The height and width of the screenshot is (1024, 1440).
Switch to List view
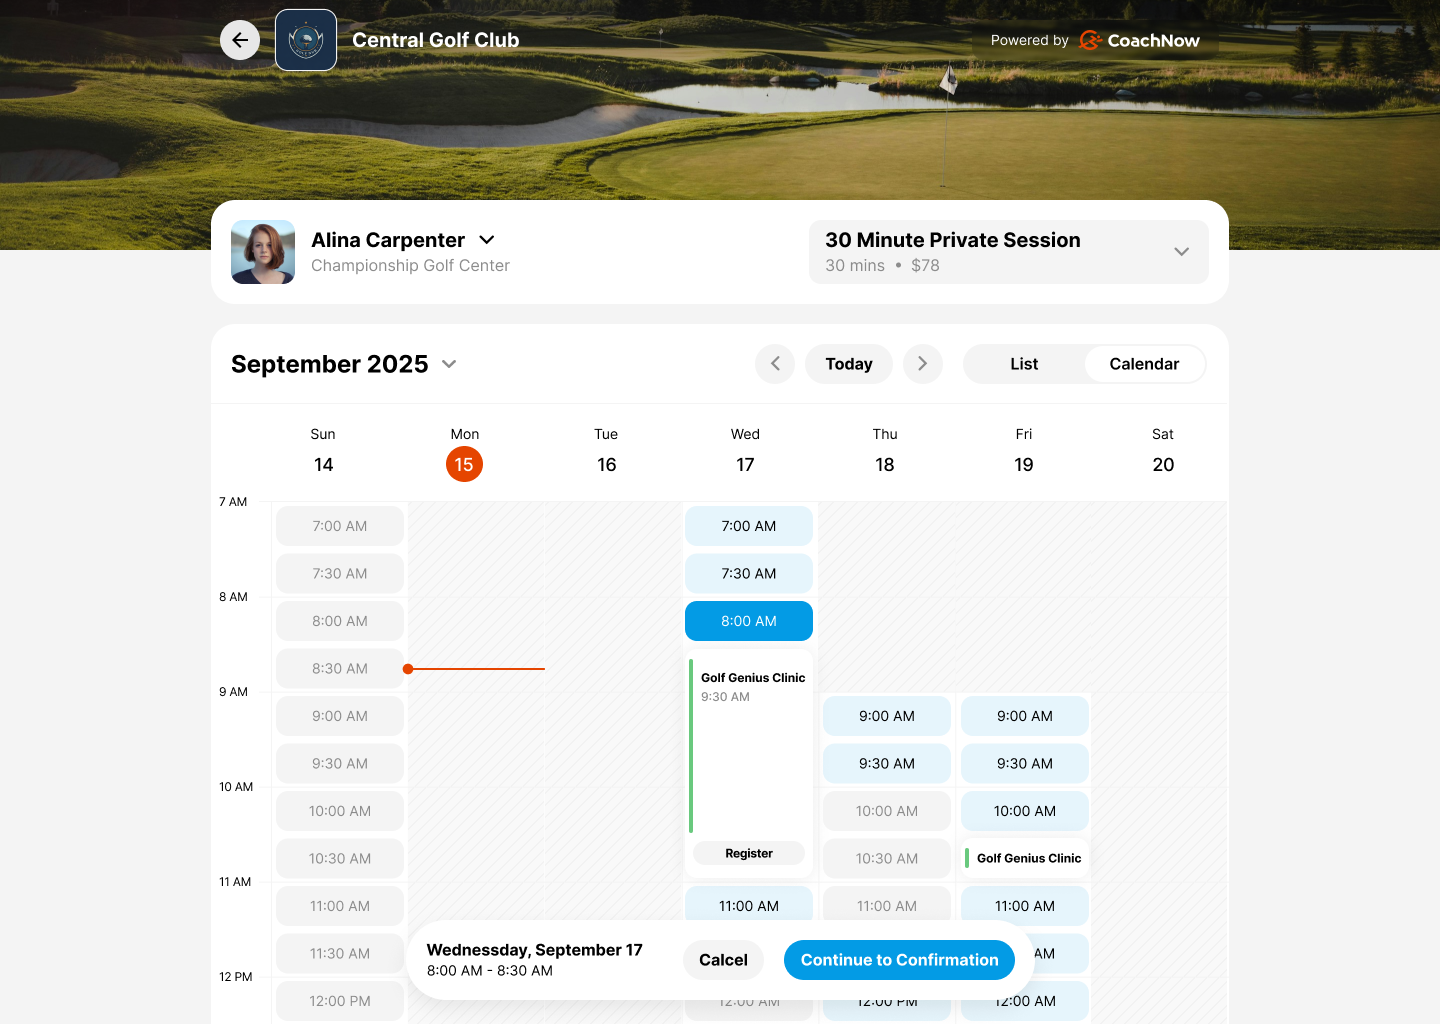pyautogui.click(x=1024, y=364)
